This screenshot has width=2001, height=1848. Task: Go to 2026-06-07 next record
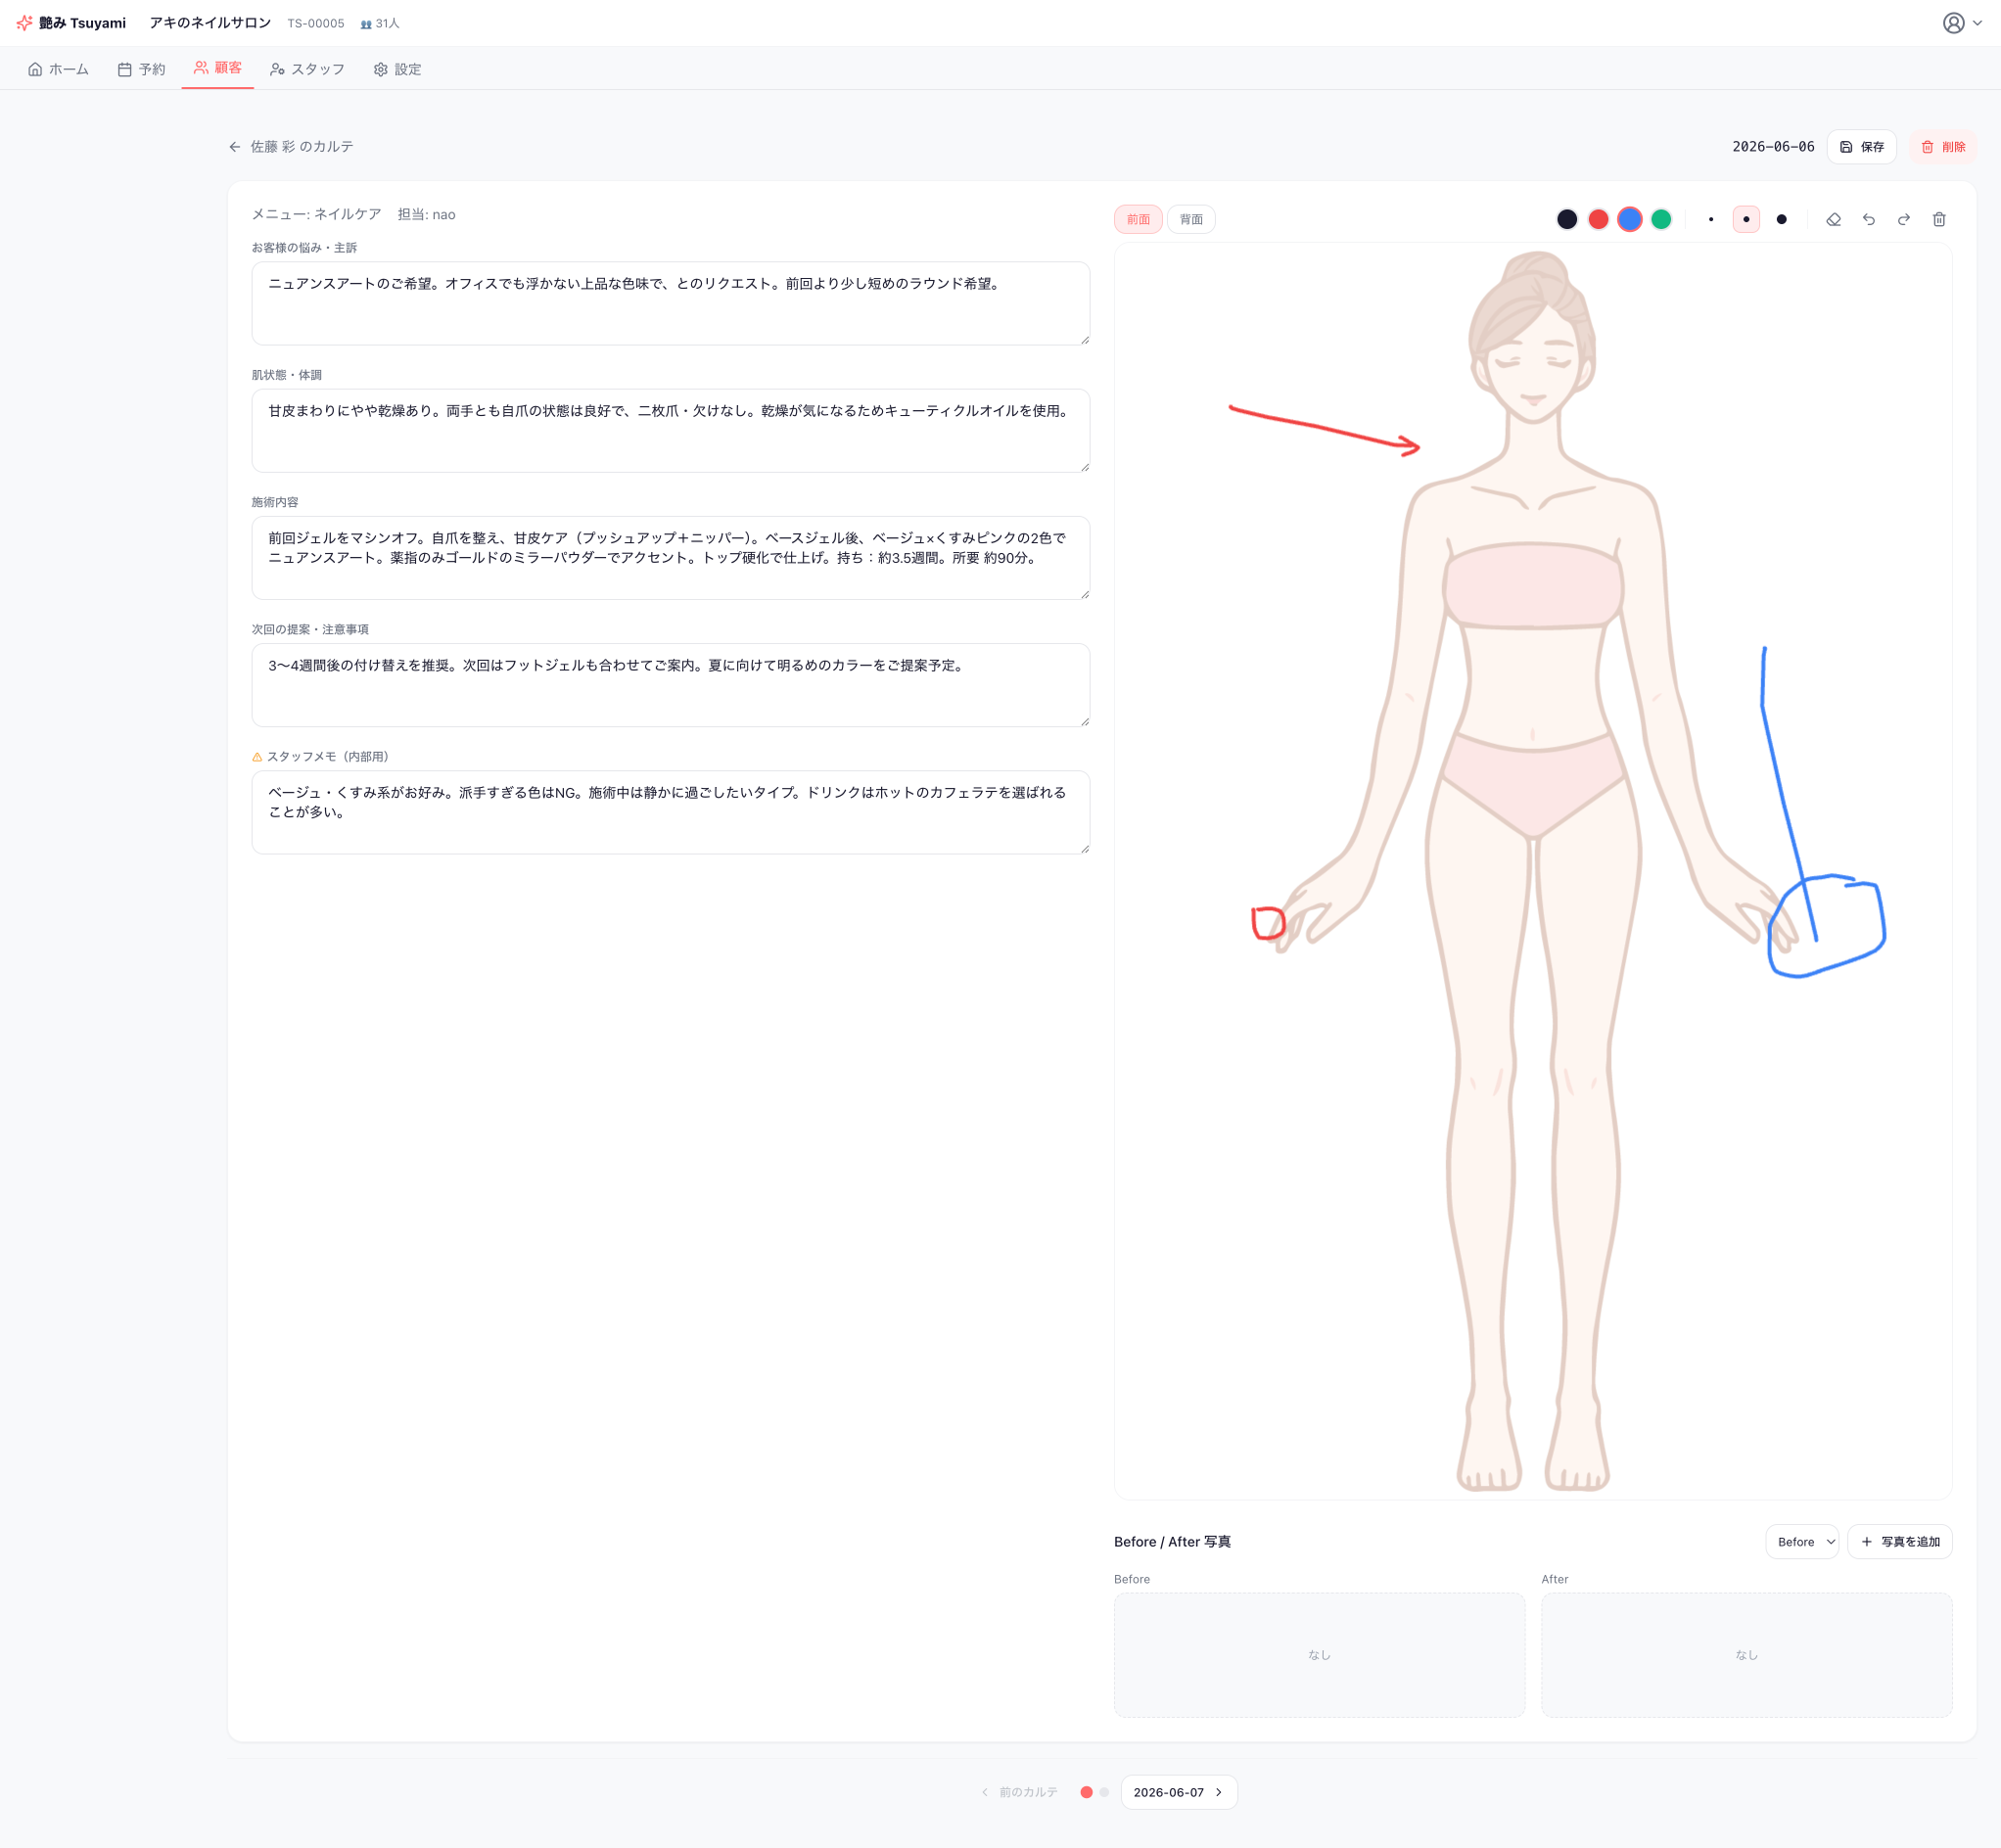(1179, 1792)
